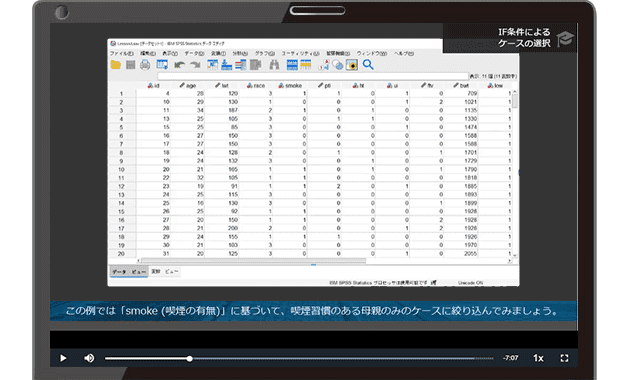This screenshot has height=380, width=630.
Task: Open the グラフ menu
Action: 265,53
